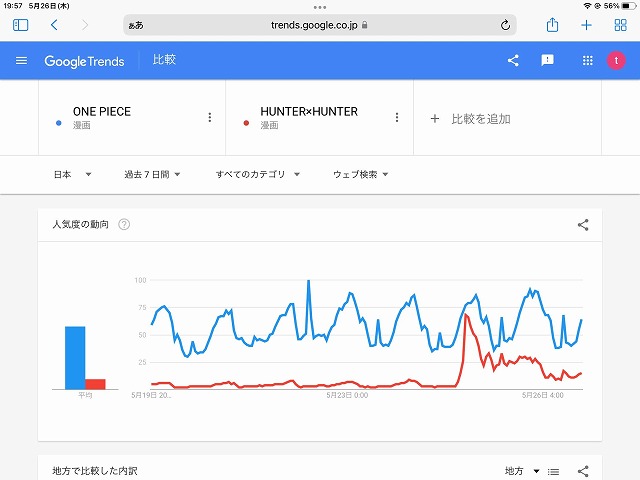Image resolution: width=640 pixels, height=480 pixels.
Task: Add comparison term with 比較を追加
Action: click(x=470, y=119)
